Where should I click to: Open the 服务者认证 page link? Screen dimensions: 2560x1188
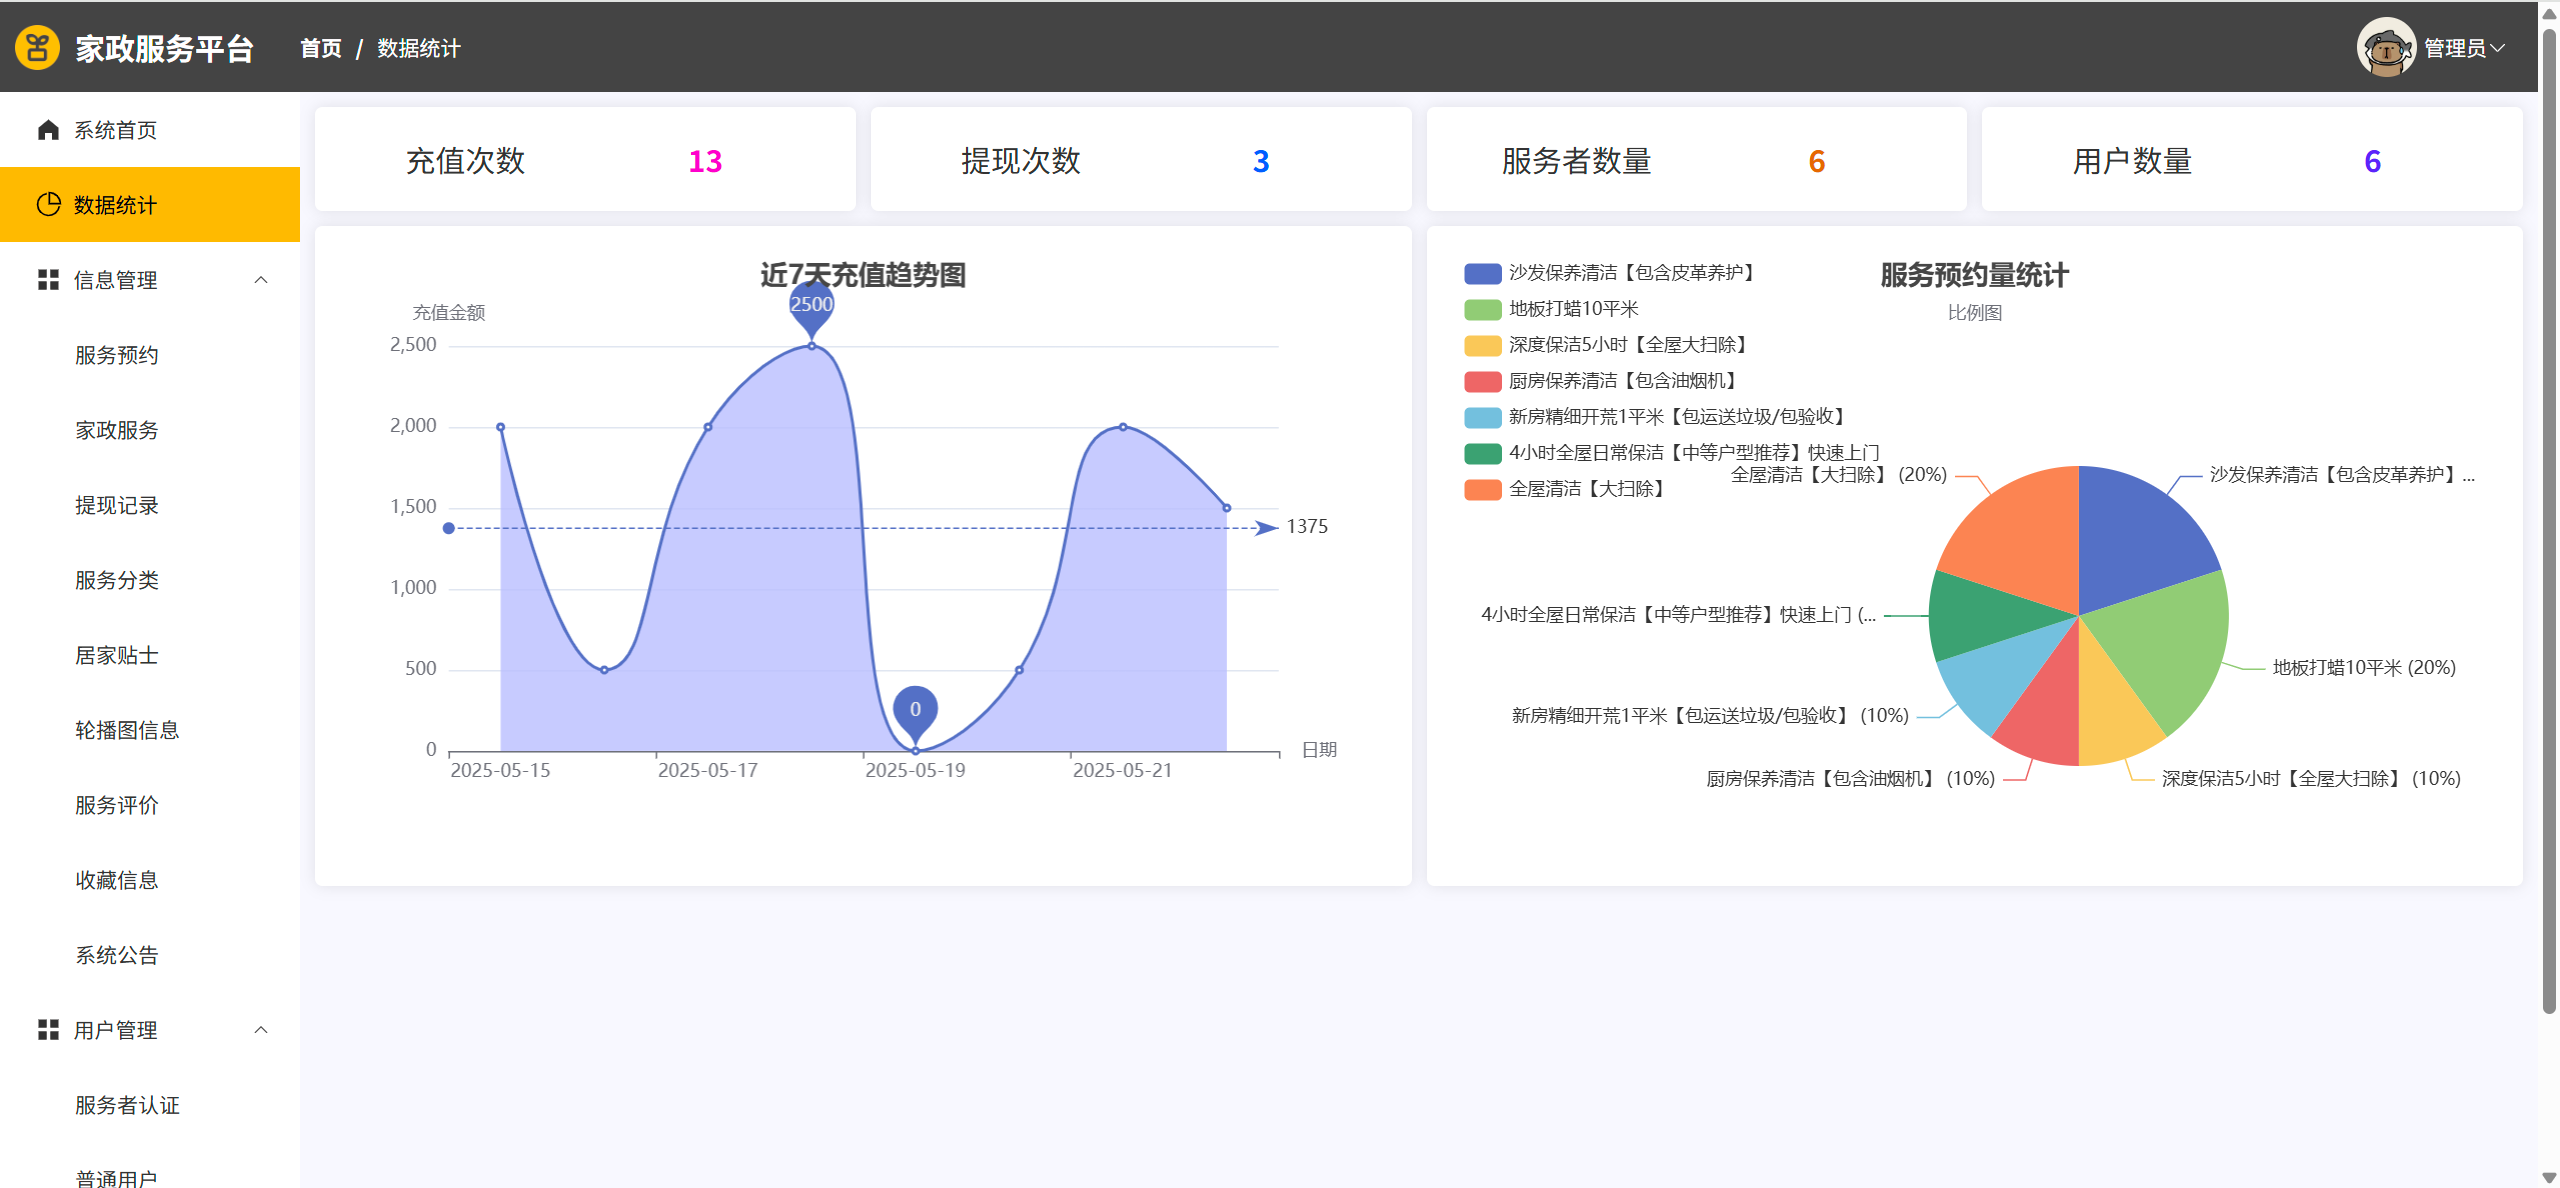point(127,1105)
